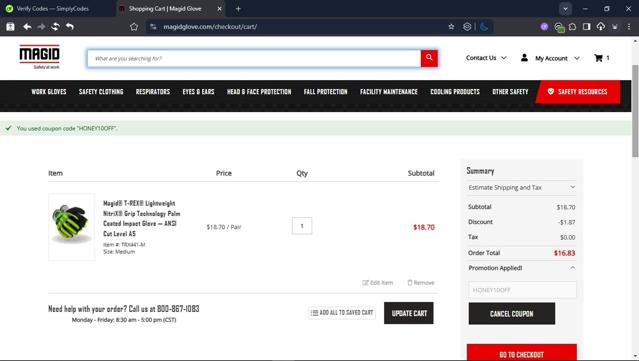Reload the page with refresh icon
Viewport: 639px width, 361px height.
point(55,26)
